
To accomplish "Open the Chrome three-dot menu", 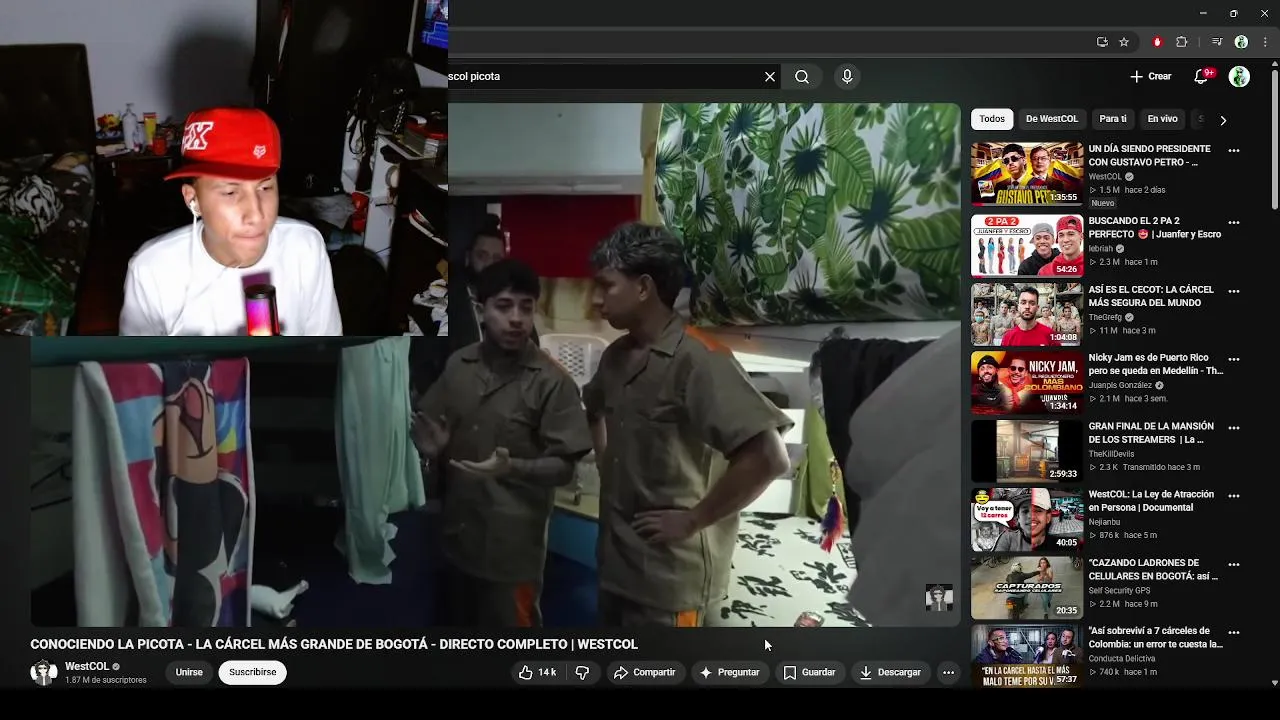I will (1265, 42).
